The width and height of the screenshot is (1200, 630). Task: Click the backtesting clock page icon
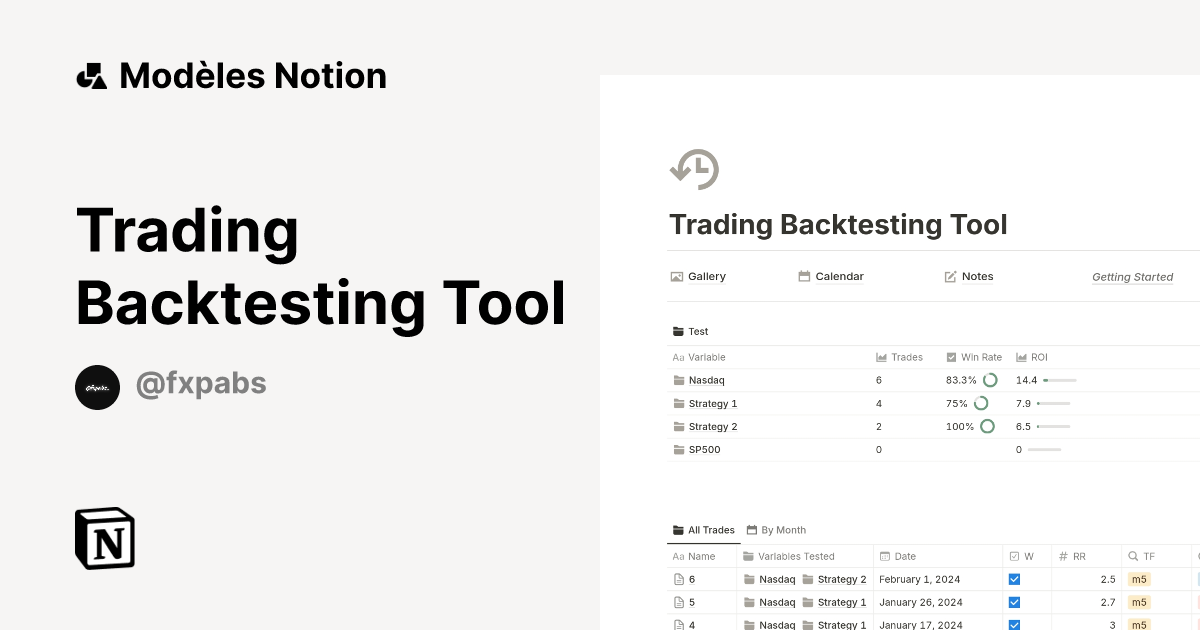pos(694,168)
